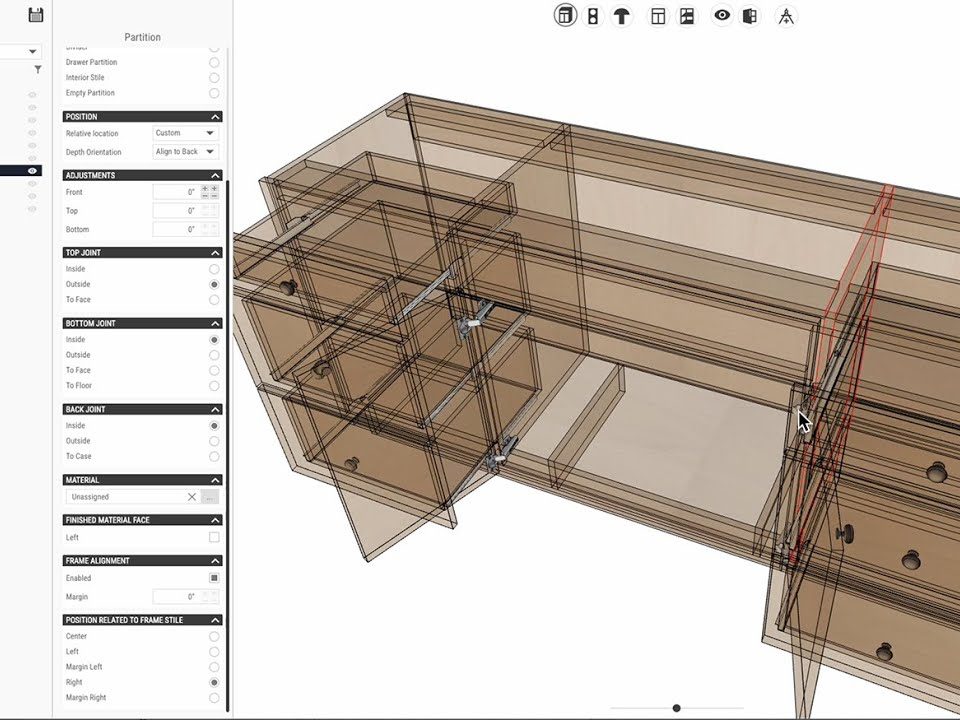Viewport: 960px width, 720px height.
Task: Click the Front adjustment input field
Action: click(175, 192)
